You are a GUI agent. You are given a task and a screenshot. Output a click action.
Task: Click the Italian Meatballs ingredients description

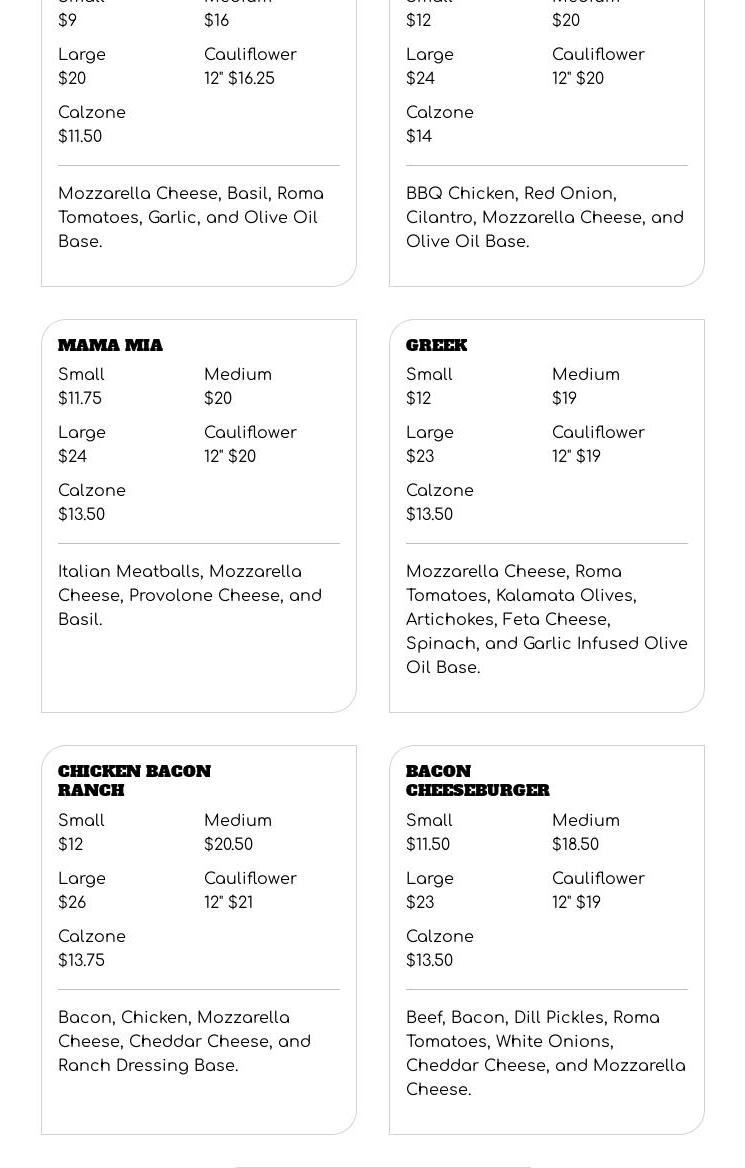coord(190,596)
